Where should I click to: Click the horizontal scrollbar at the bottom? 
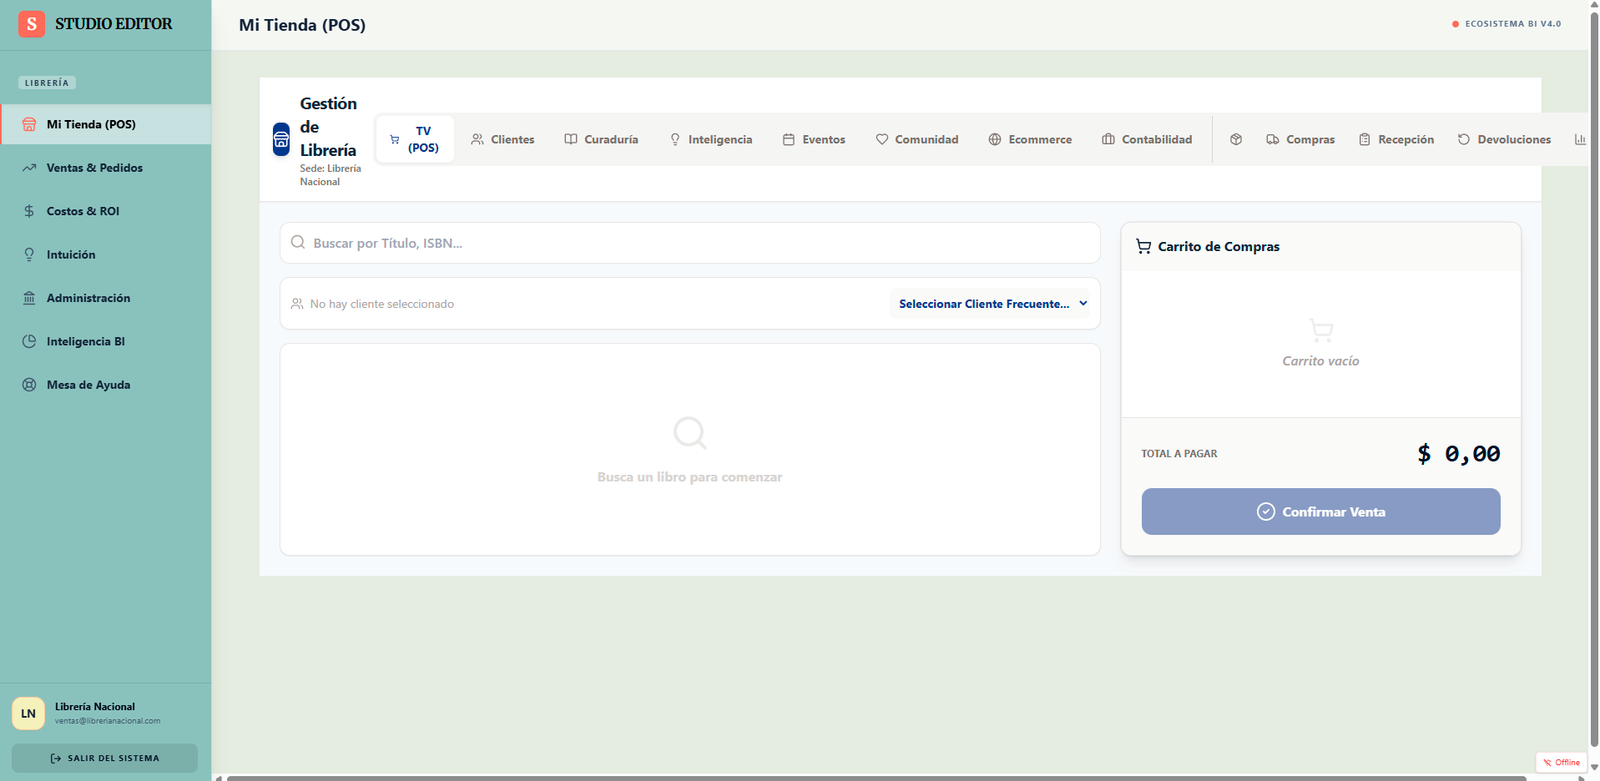coord(875,777)
